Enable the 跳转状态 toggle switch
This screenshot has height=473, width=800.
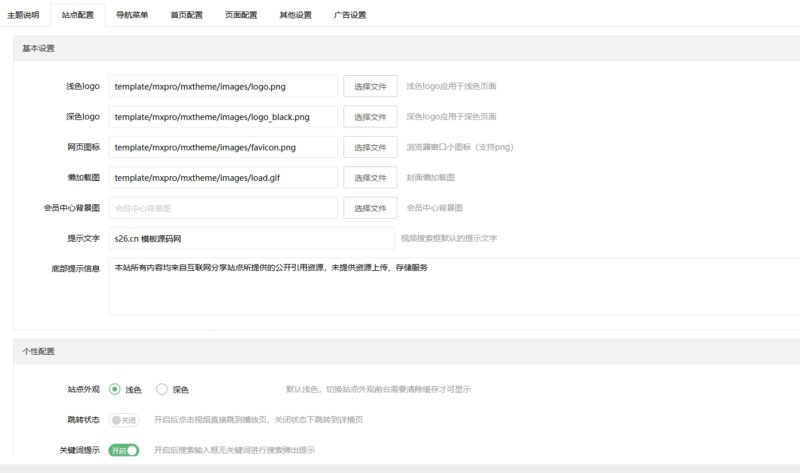(124, 420)
